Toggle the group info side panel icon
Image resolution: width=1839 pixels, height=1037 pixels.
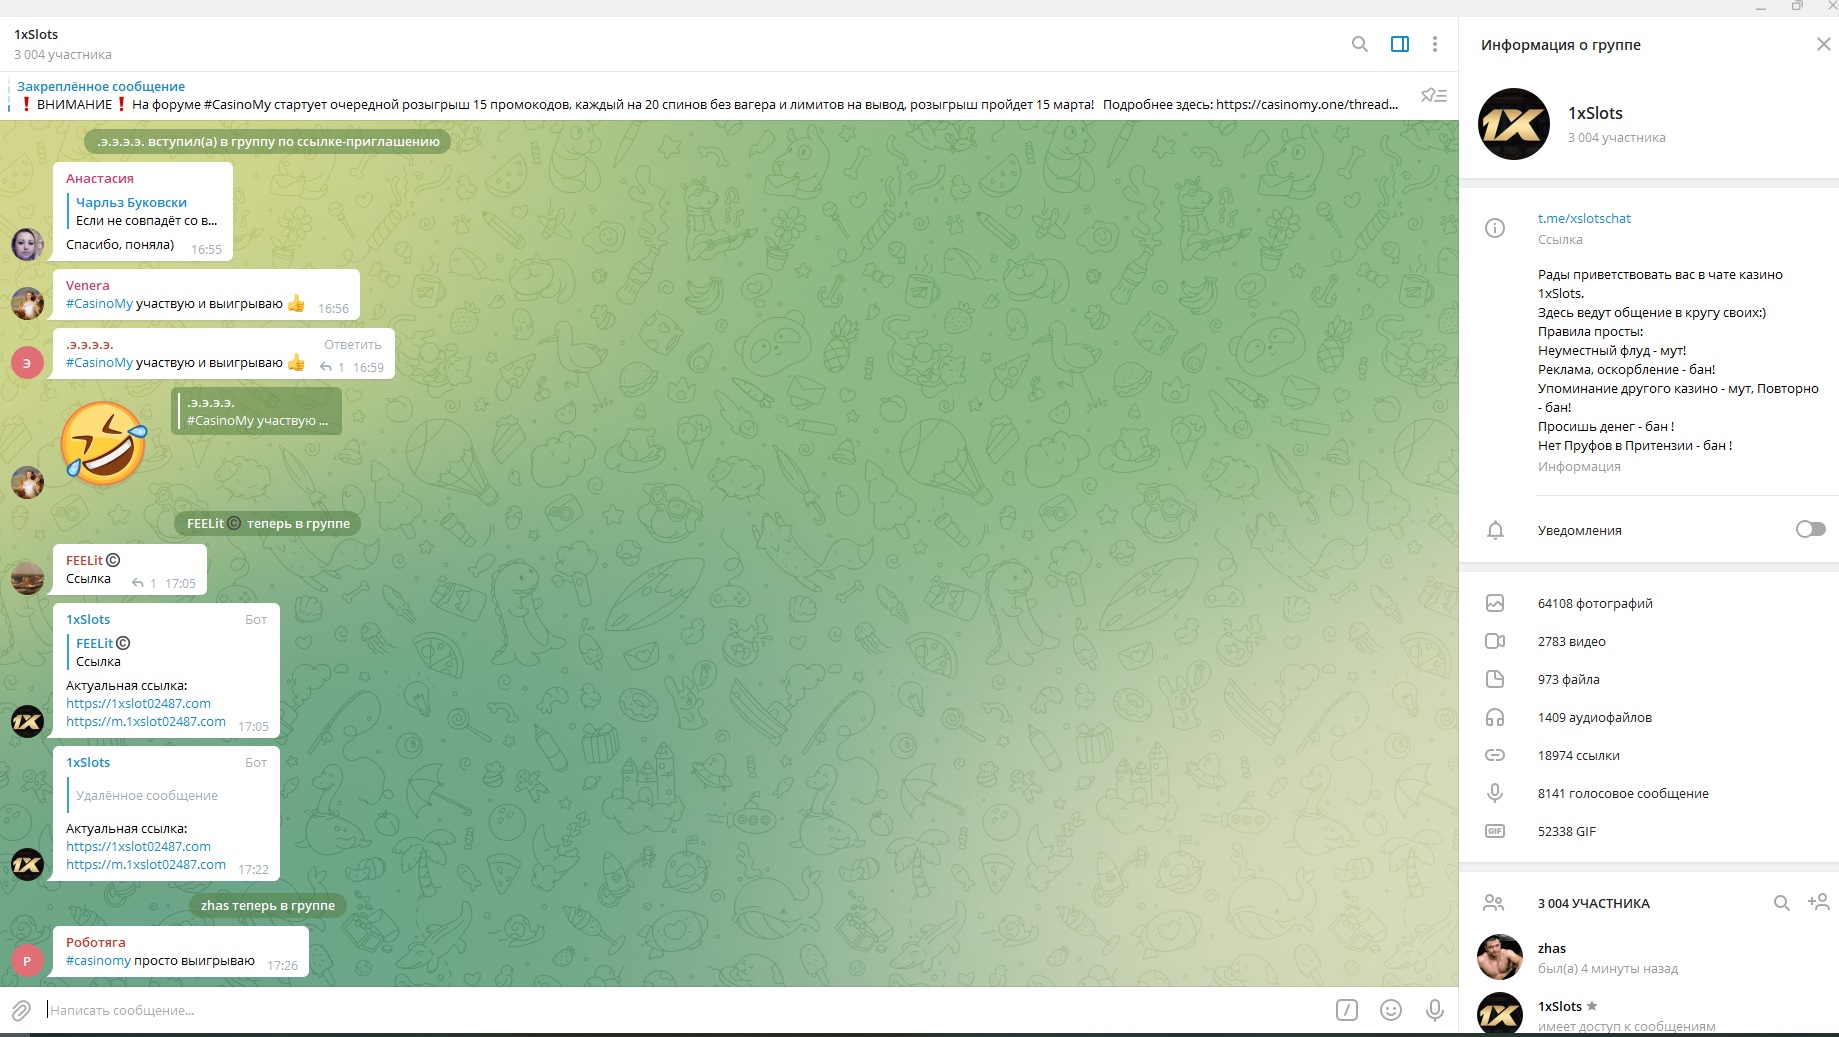(x=1400, y=44)
